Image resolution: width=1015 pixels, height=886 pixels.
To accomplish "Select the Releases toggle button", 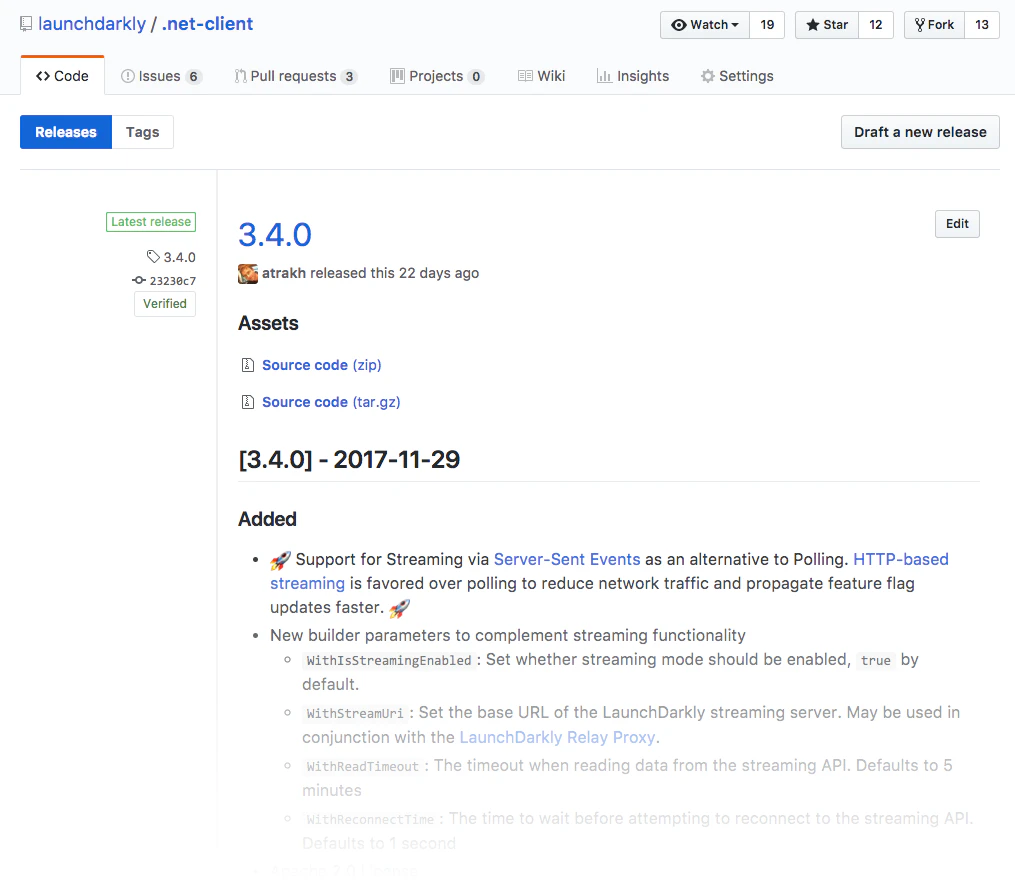I will point(65,131).
